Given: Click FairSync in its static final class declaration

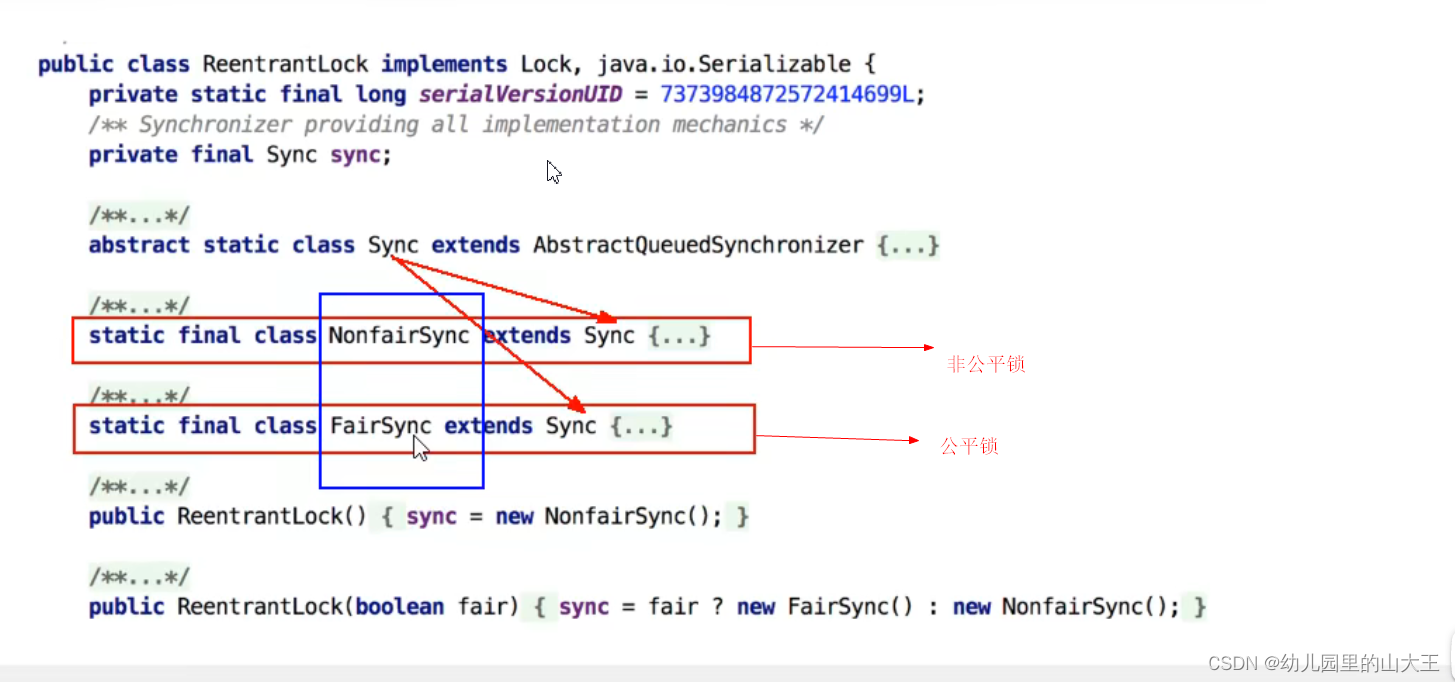Looking at the screenshot, I should pyautogui.click(x=380, y=427).
